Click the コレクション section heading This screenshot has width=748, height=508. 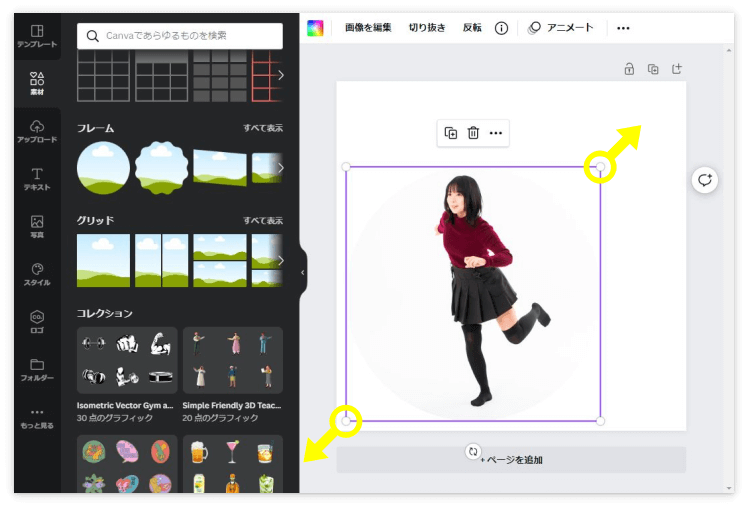104,313
